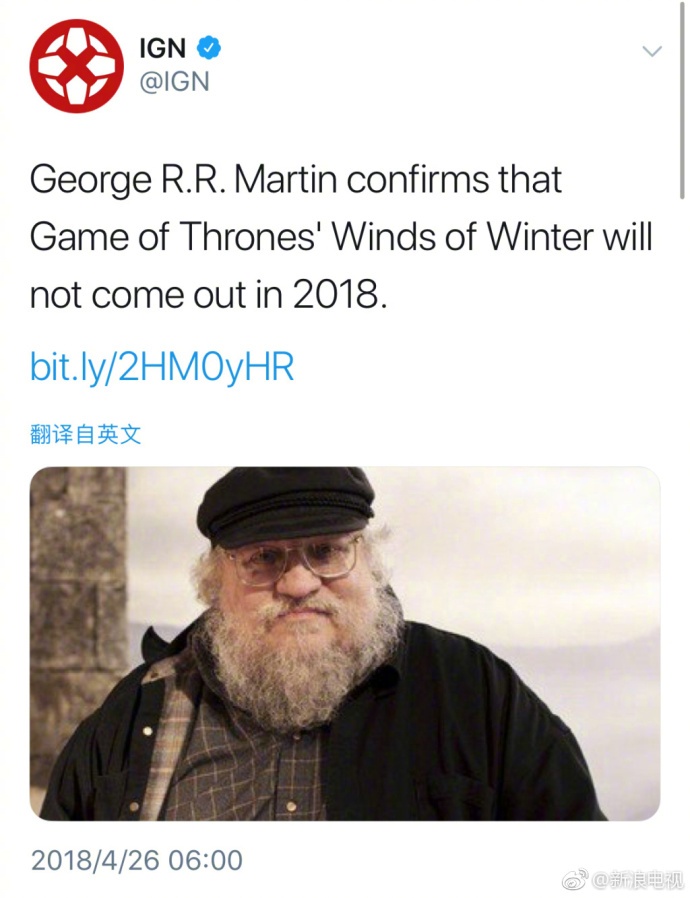Open the IGN profile avatar
690x898 pixels.
76,66
